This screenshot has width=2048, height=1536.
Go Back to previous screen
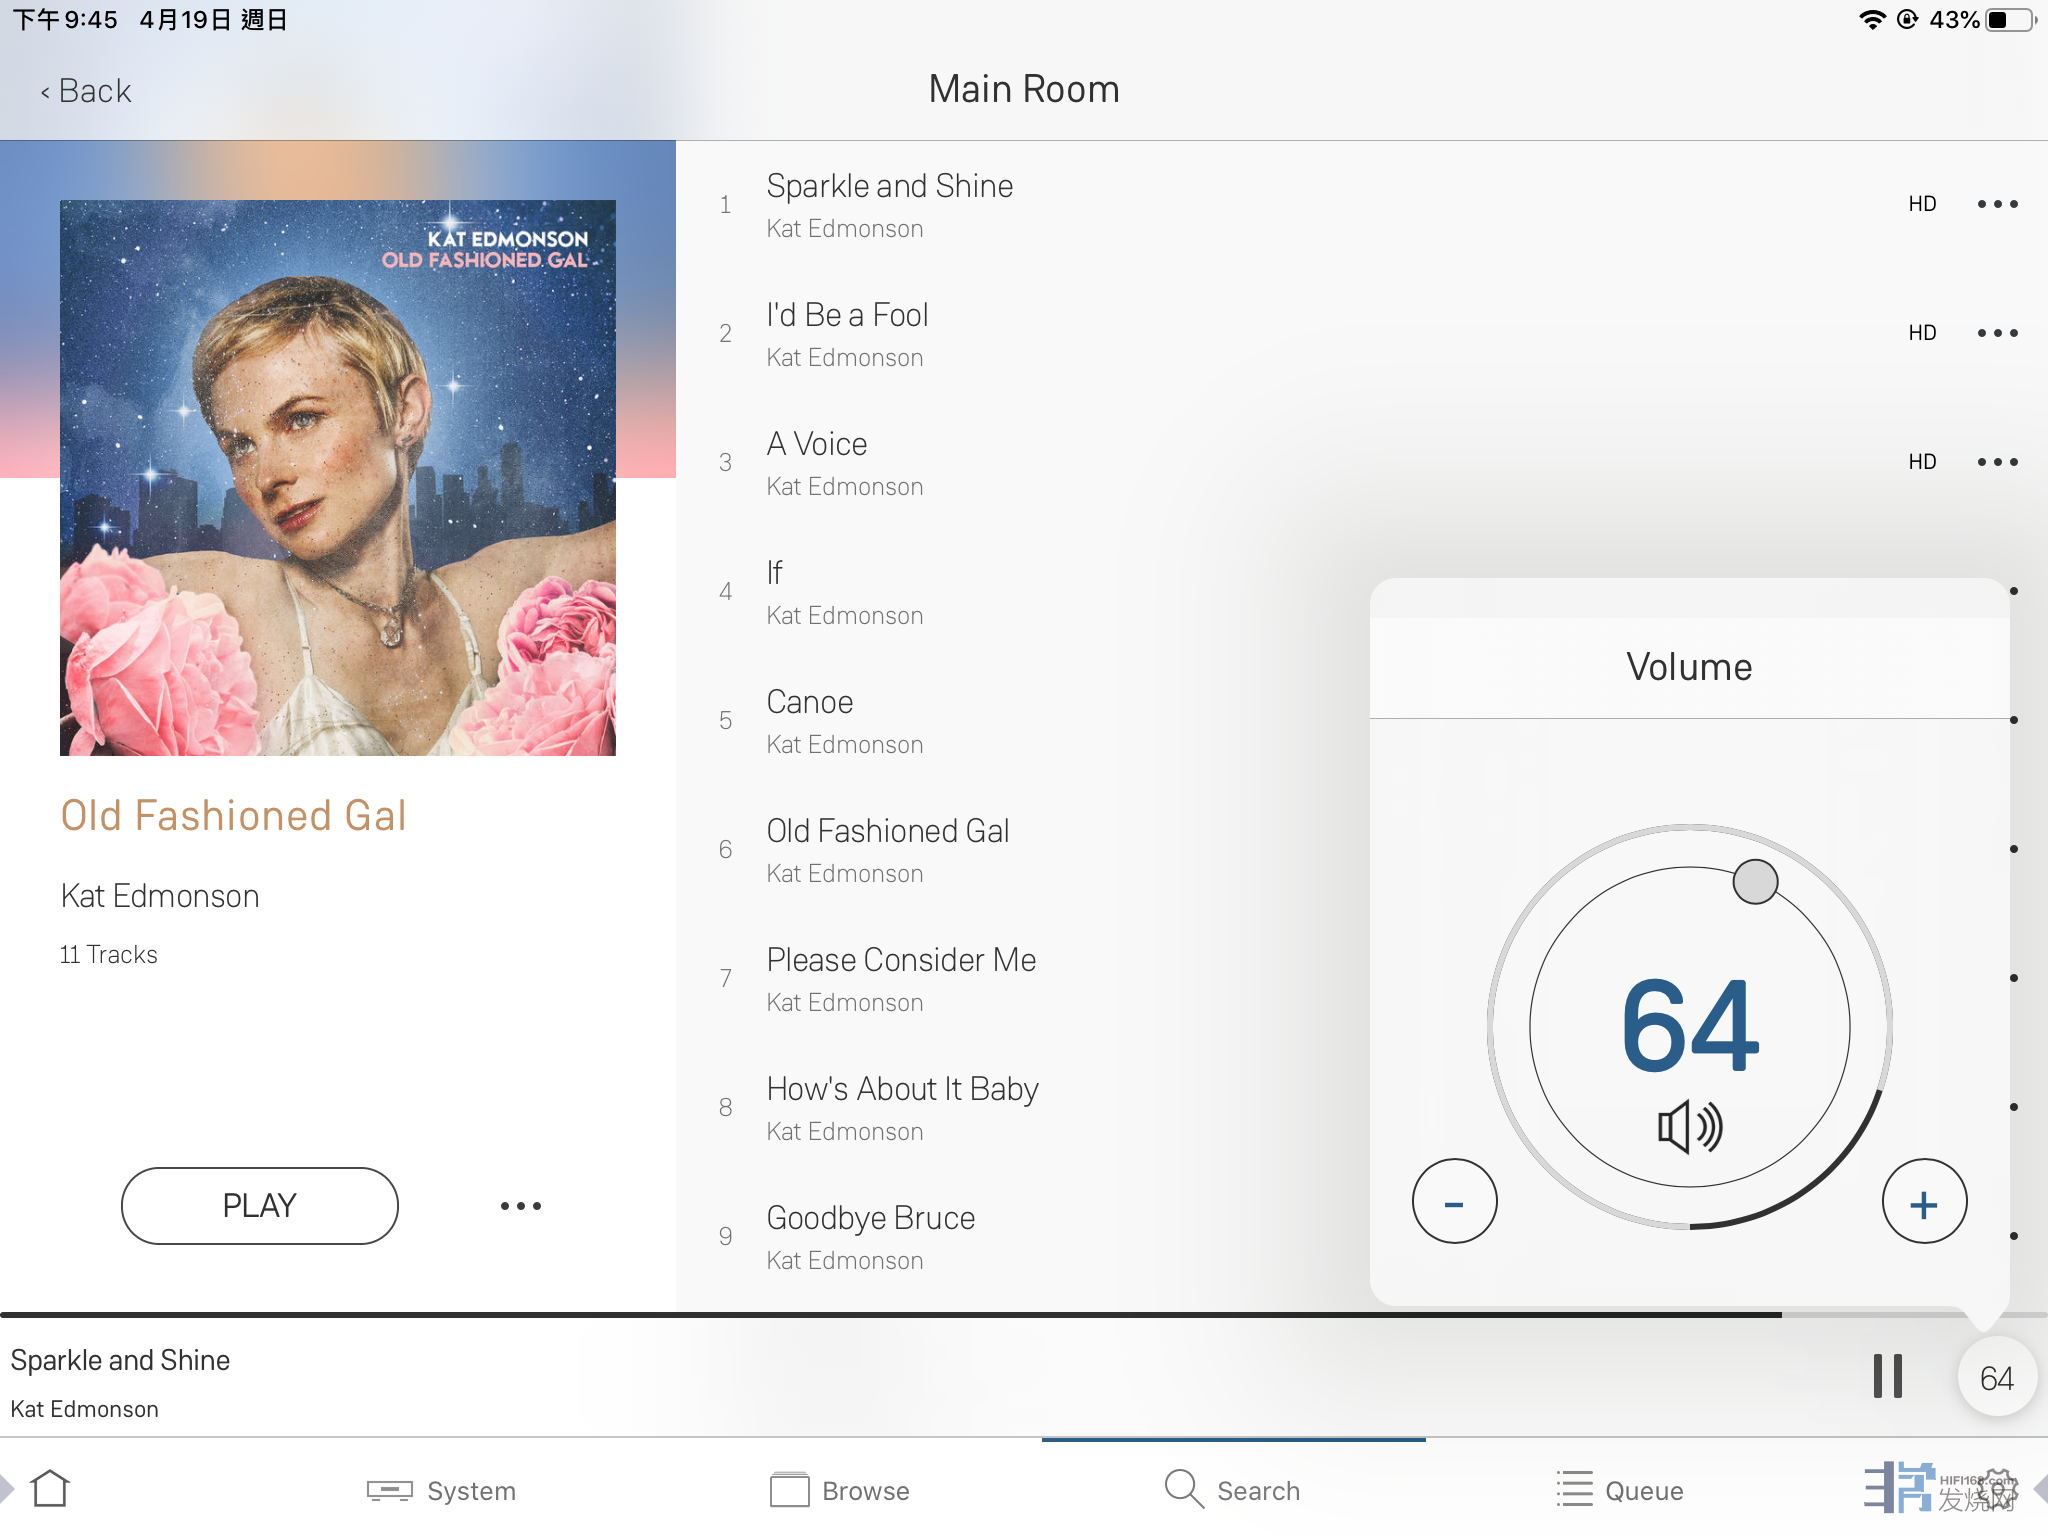pos(86,91)
